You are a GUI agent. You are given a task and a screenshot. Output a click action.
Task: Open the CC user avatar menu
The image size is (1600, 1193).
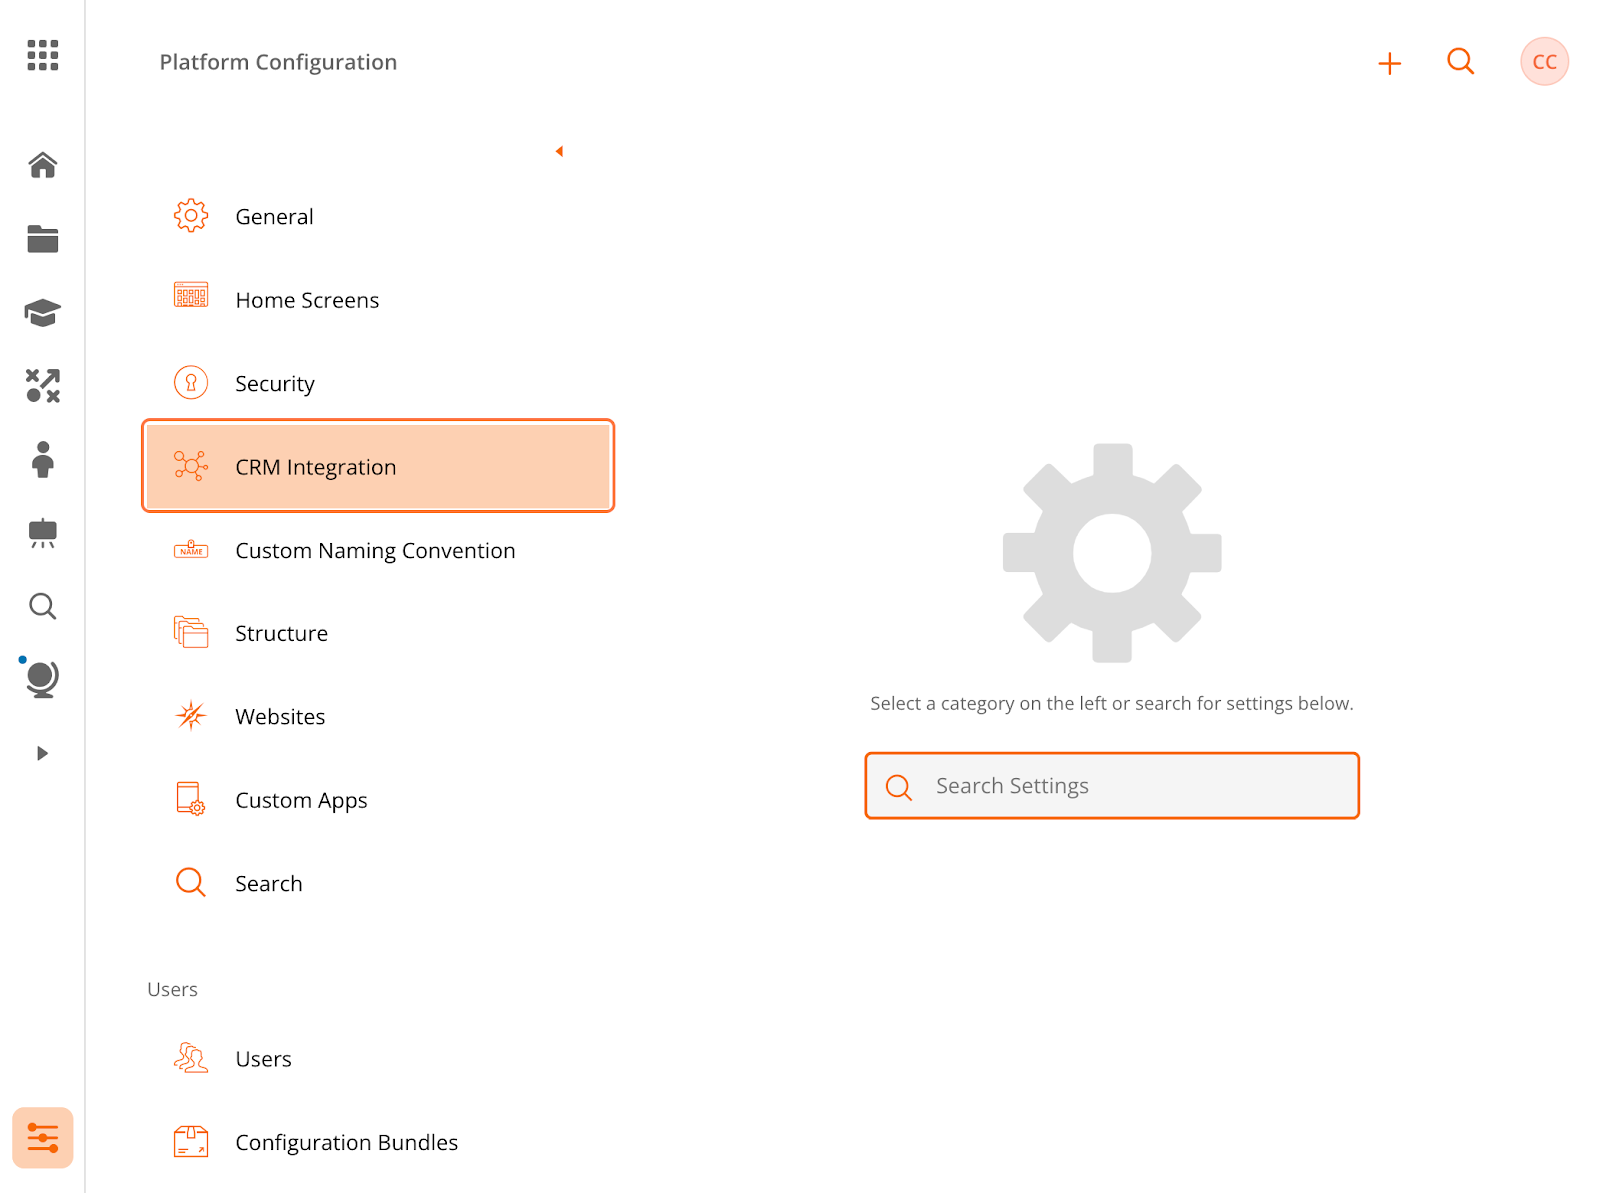click(x=1544, y=62)
